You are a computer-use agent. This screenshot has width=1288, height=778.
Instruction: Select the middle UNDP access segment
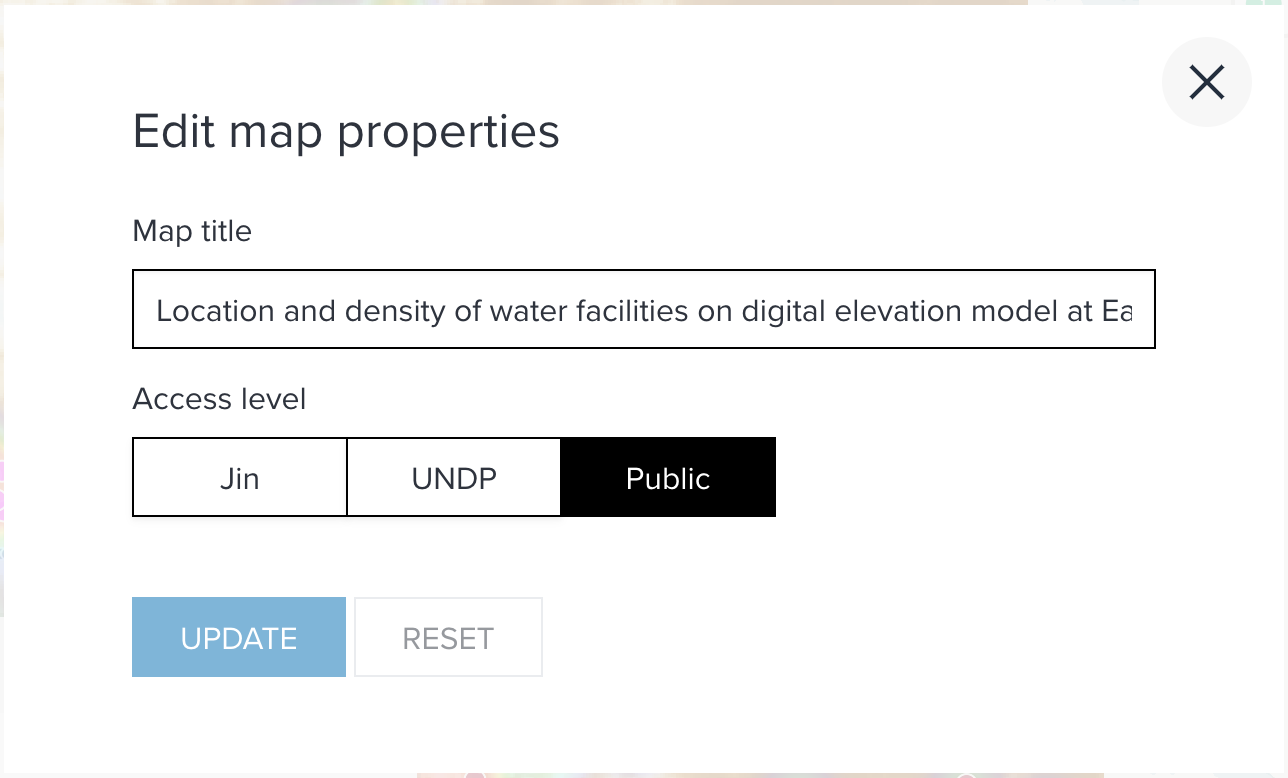pos(453,477)
